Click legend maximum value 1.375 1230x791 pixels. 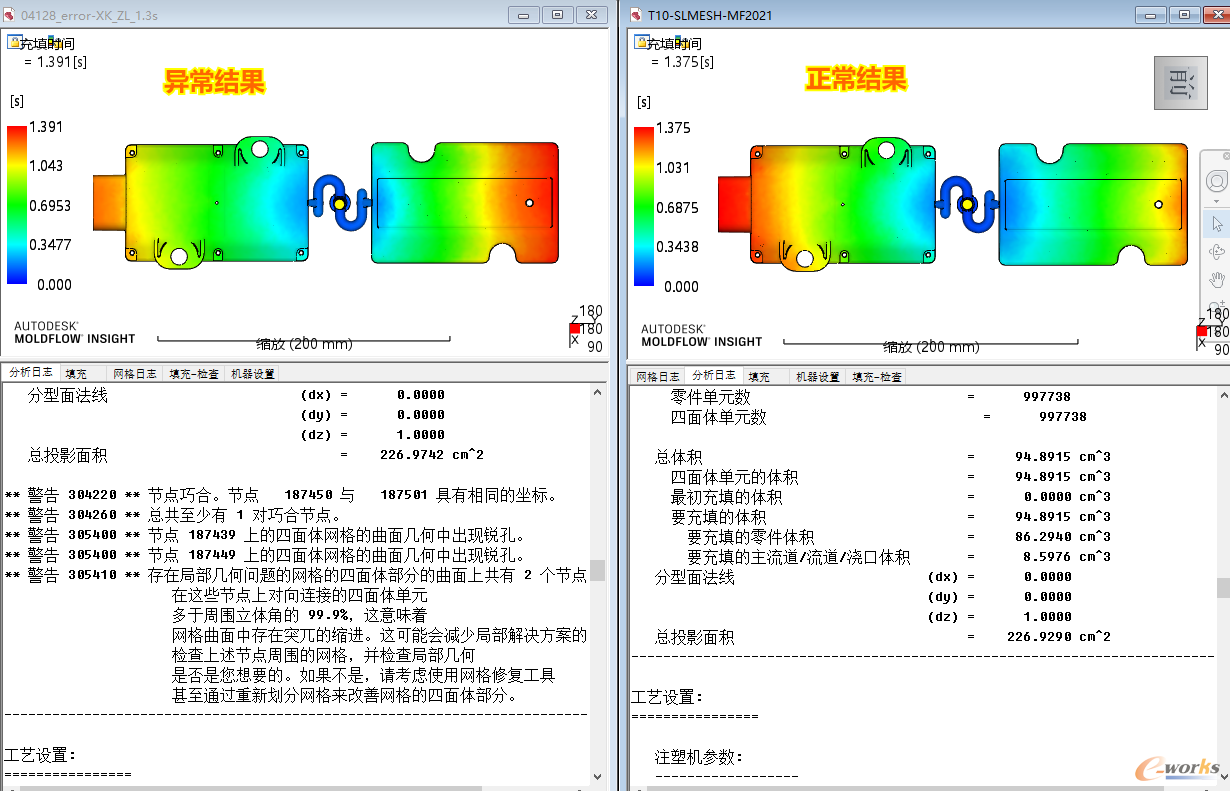pyautogui.click(x=673, y=128)
